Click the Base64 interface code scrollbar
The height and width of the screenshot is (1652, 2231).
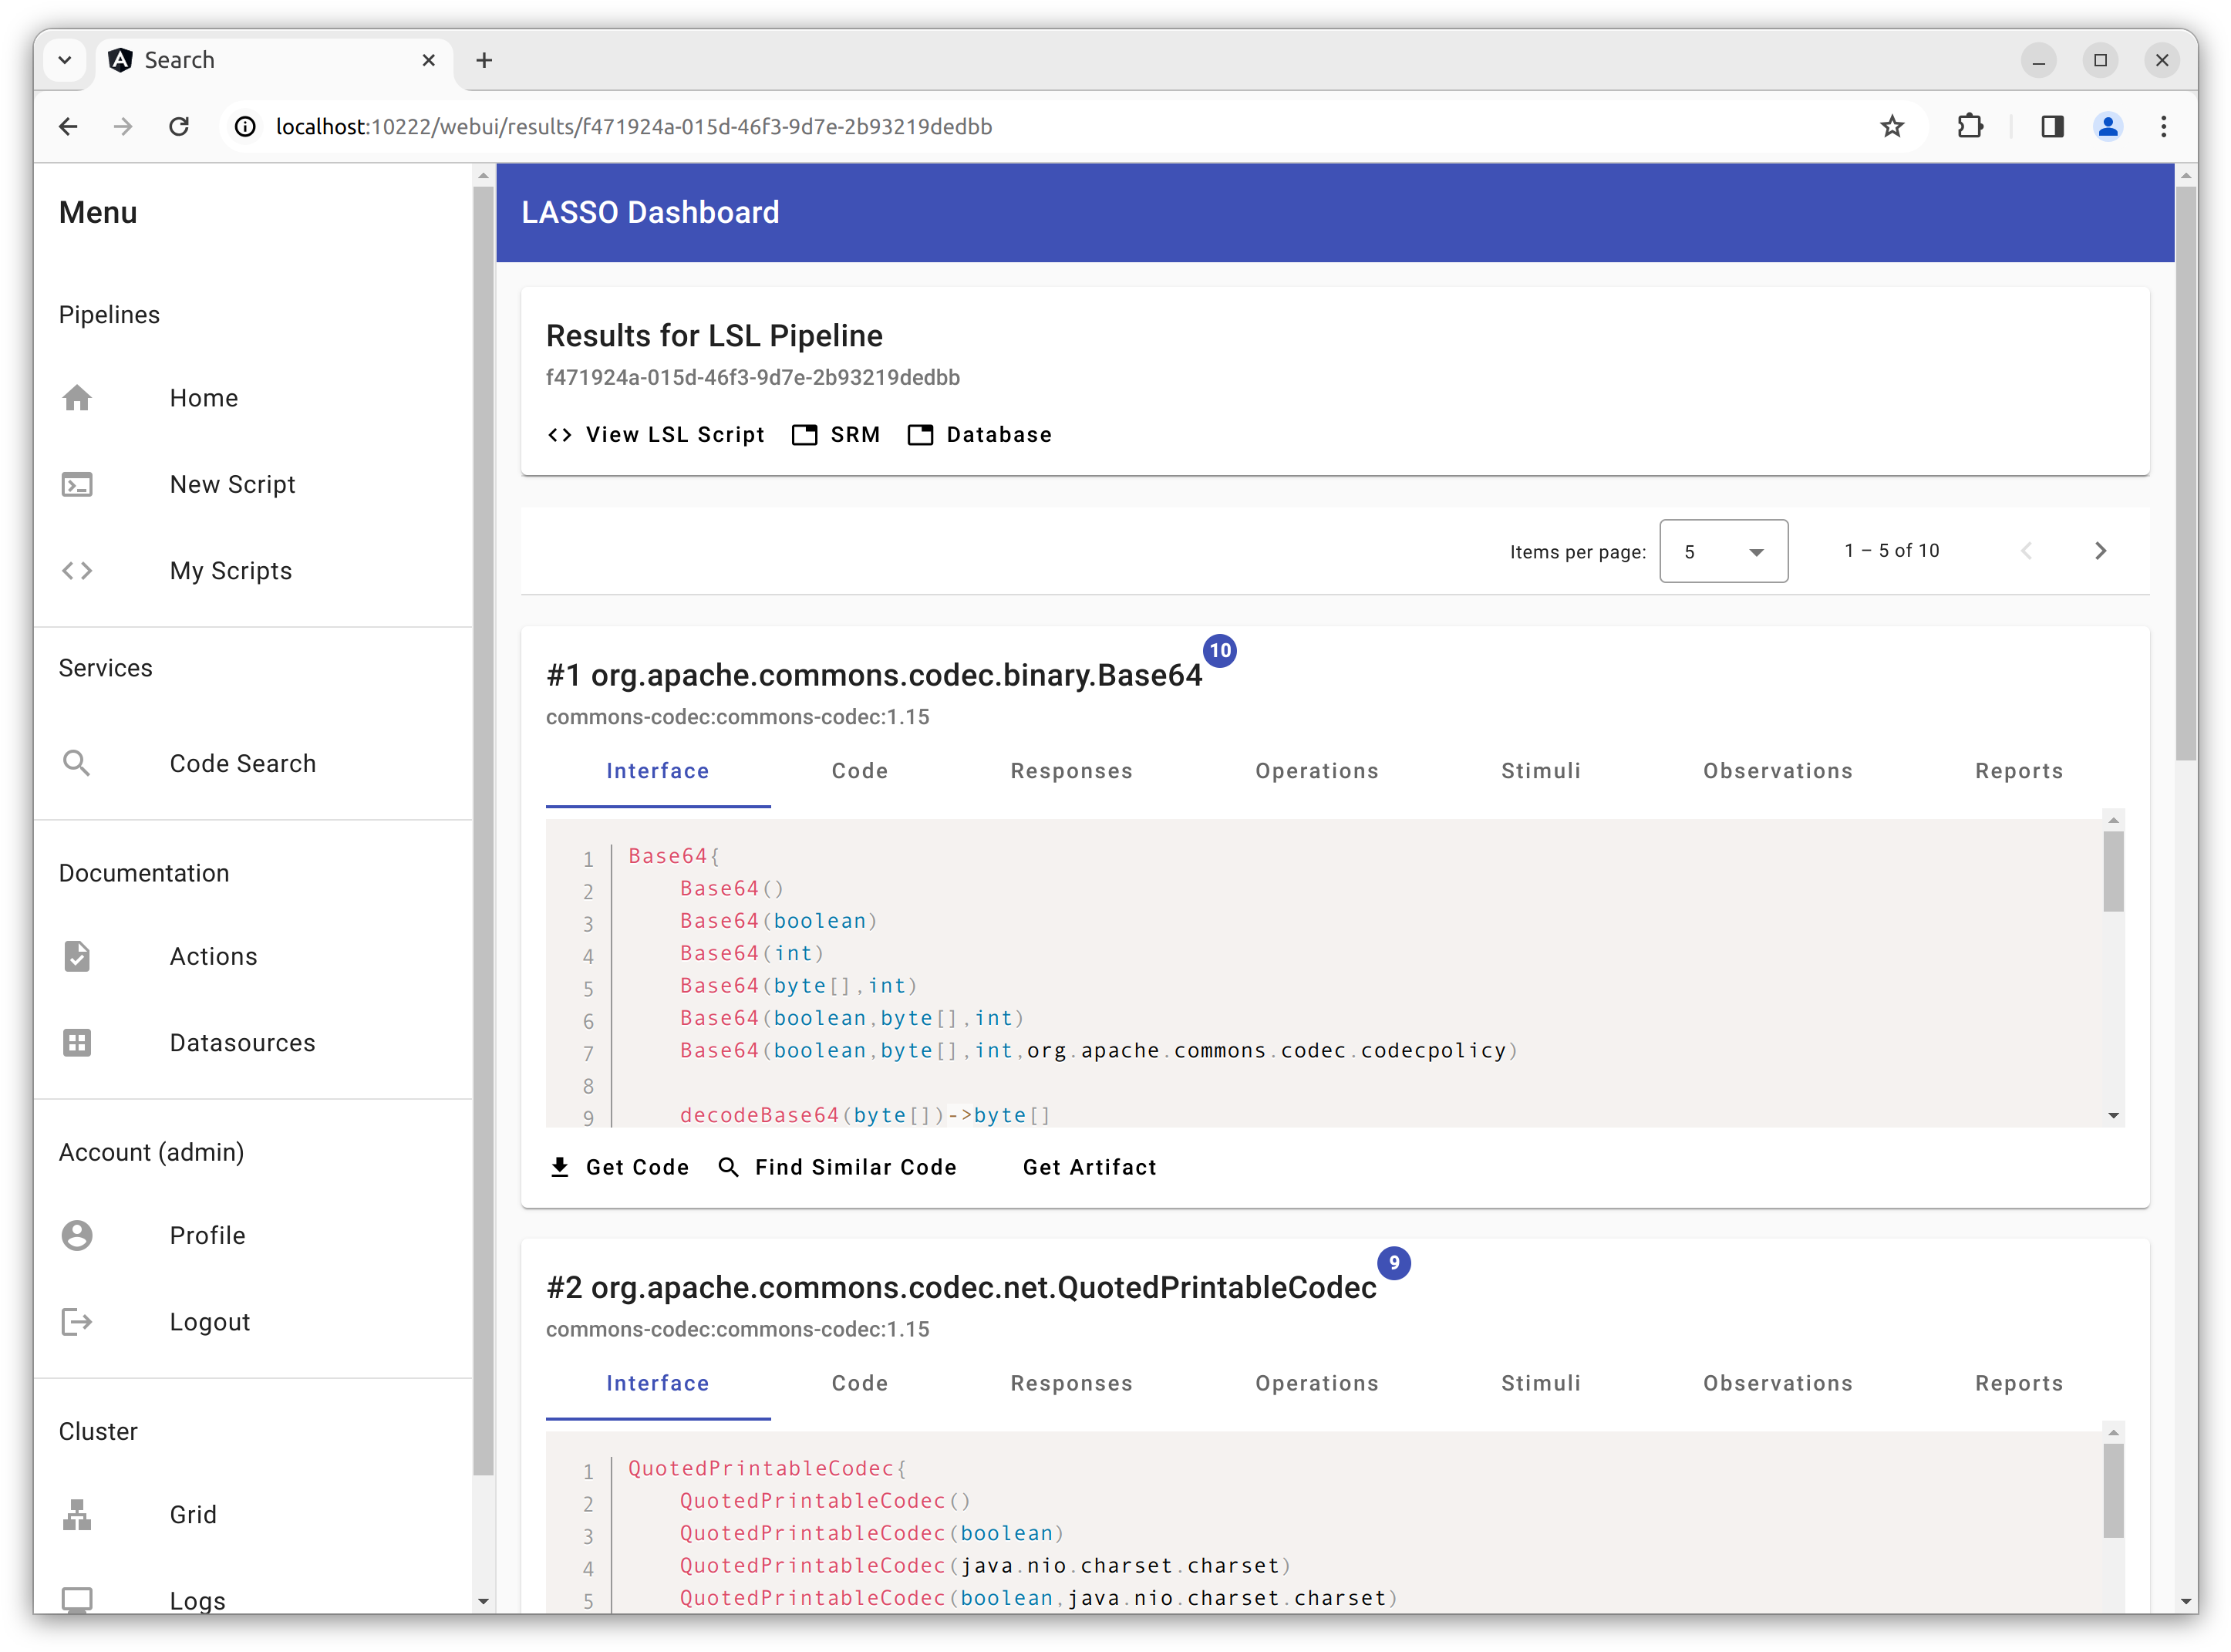tap(2113, 872)
